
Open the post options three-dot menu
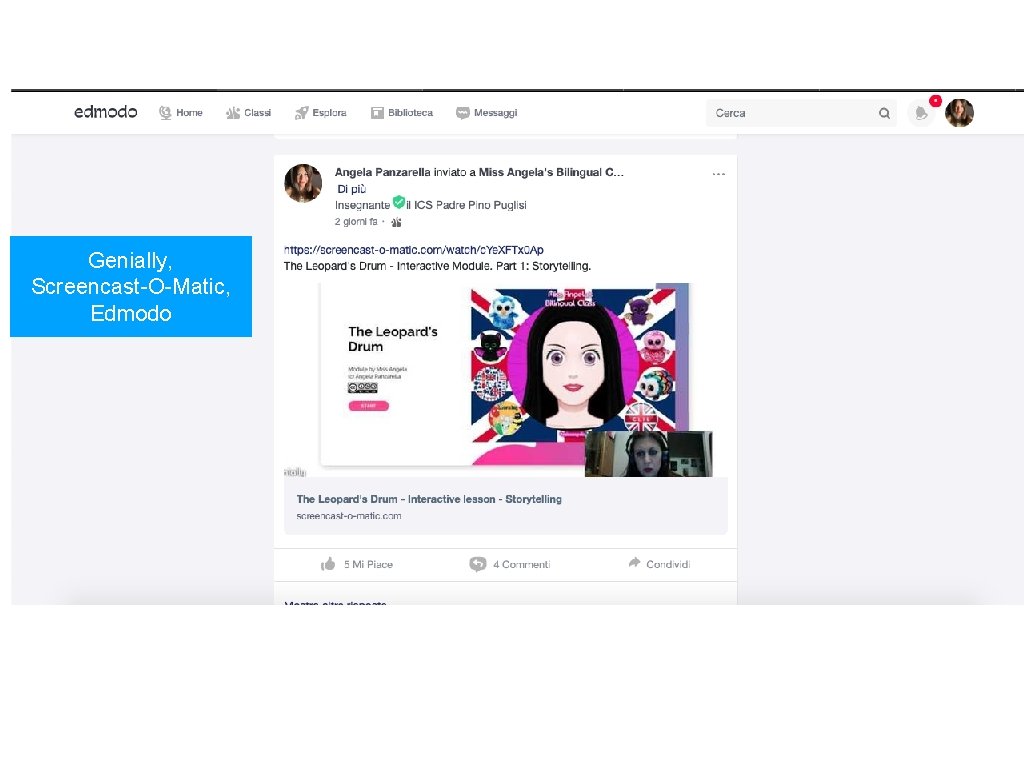coord(718,174)
